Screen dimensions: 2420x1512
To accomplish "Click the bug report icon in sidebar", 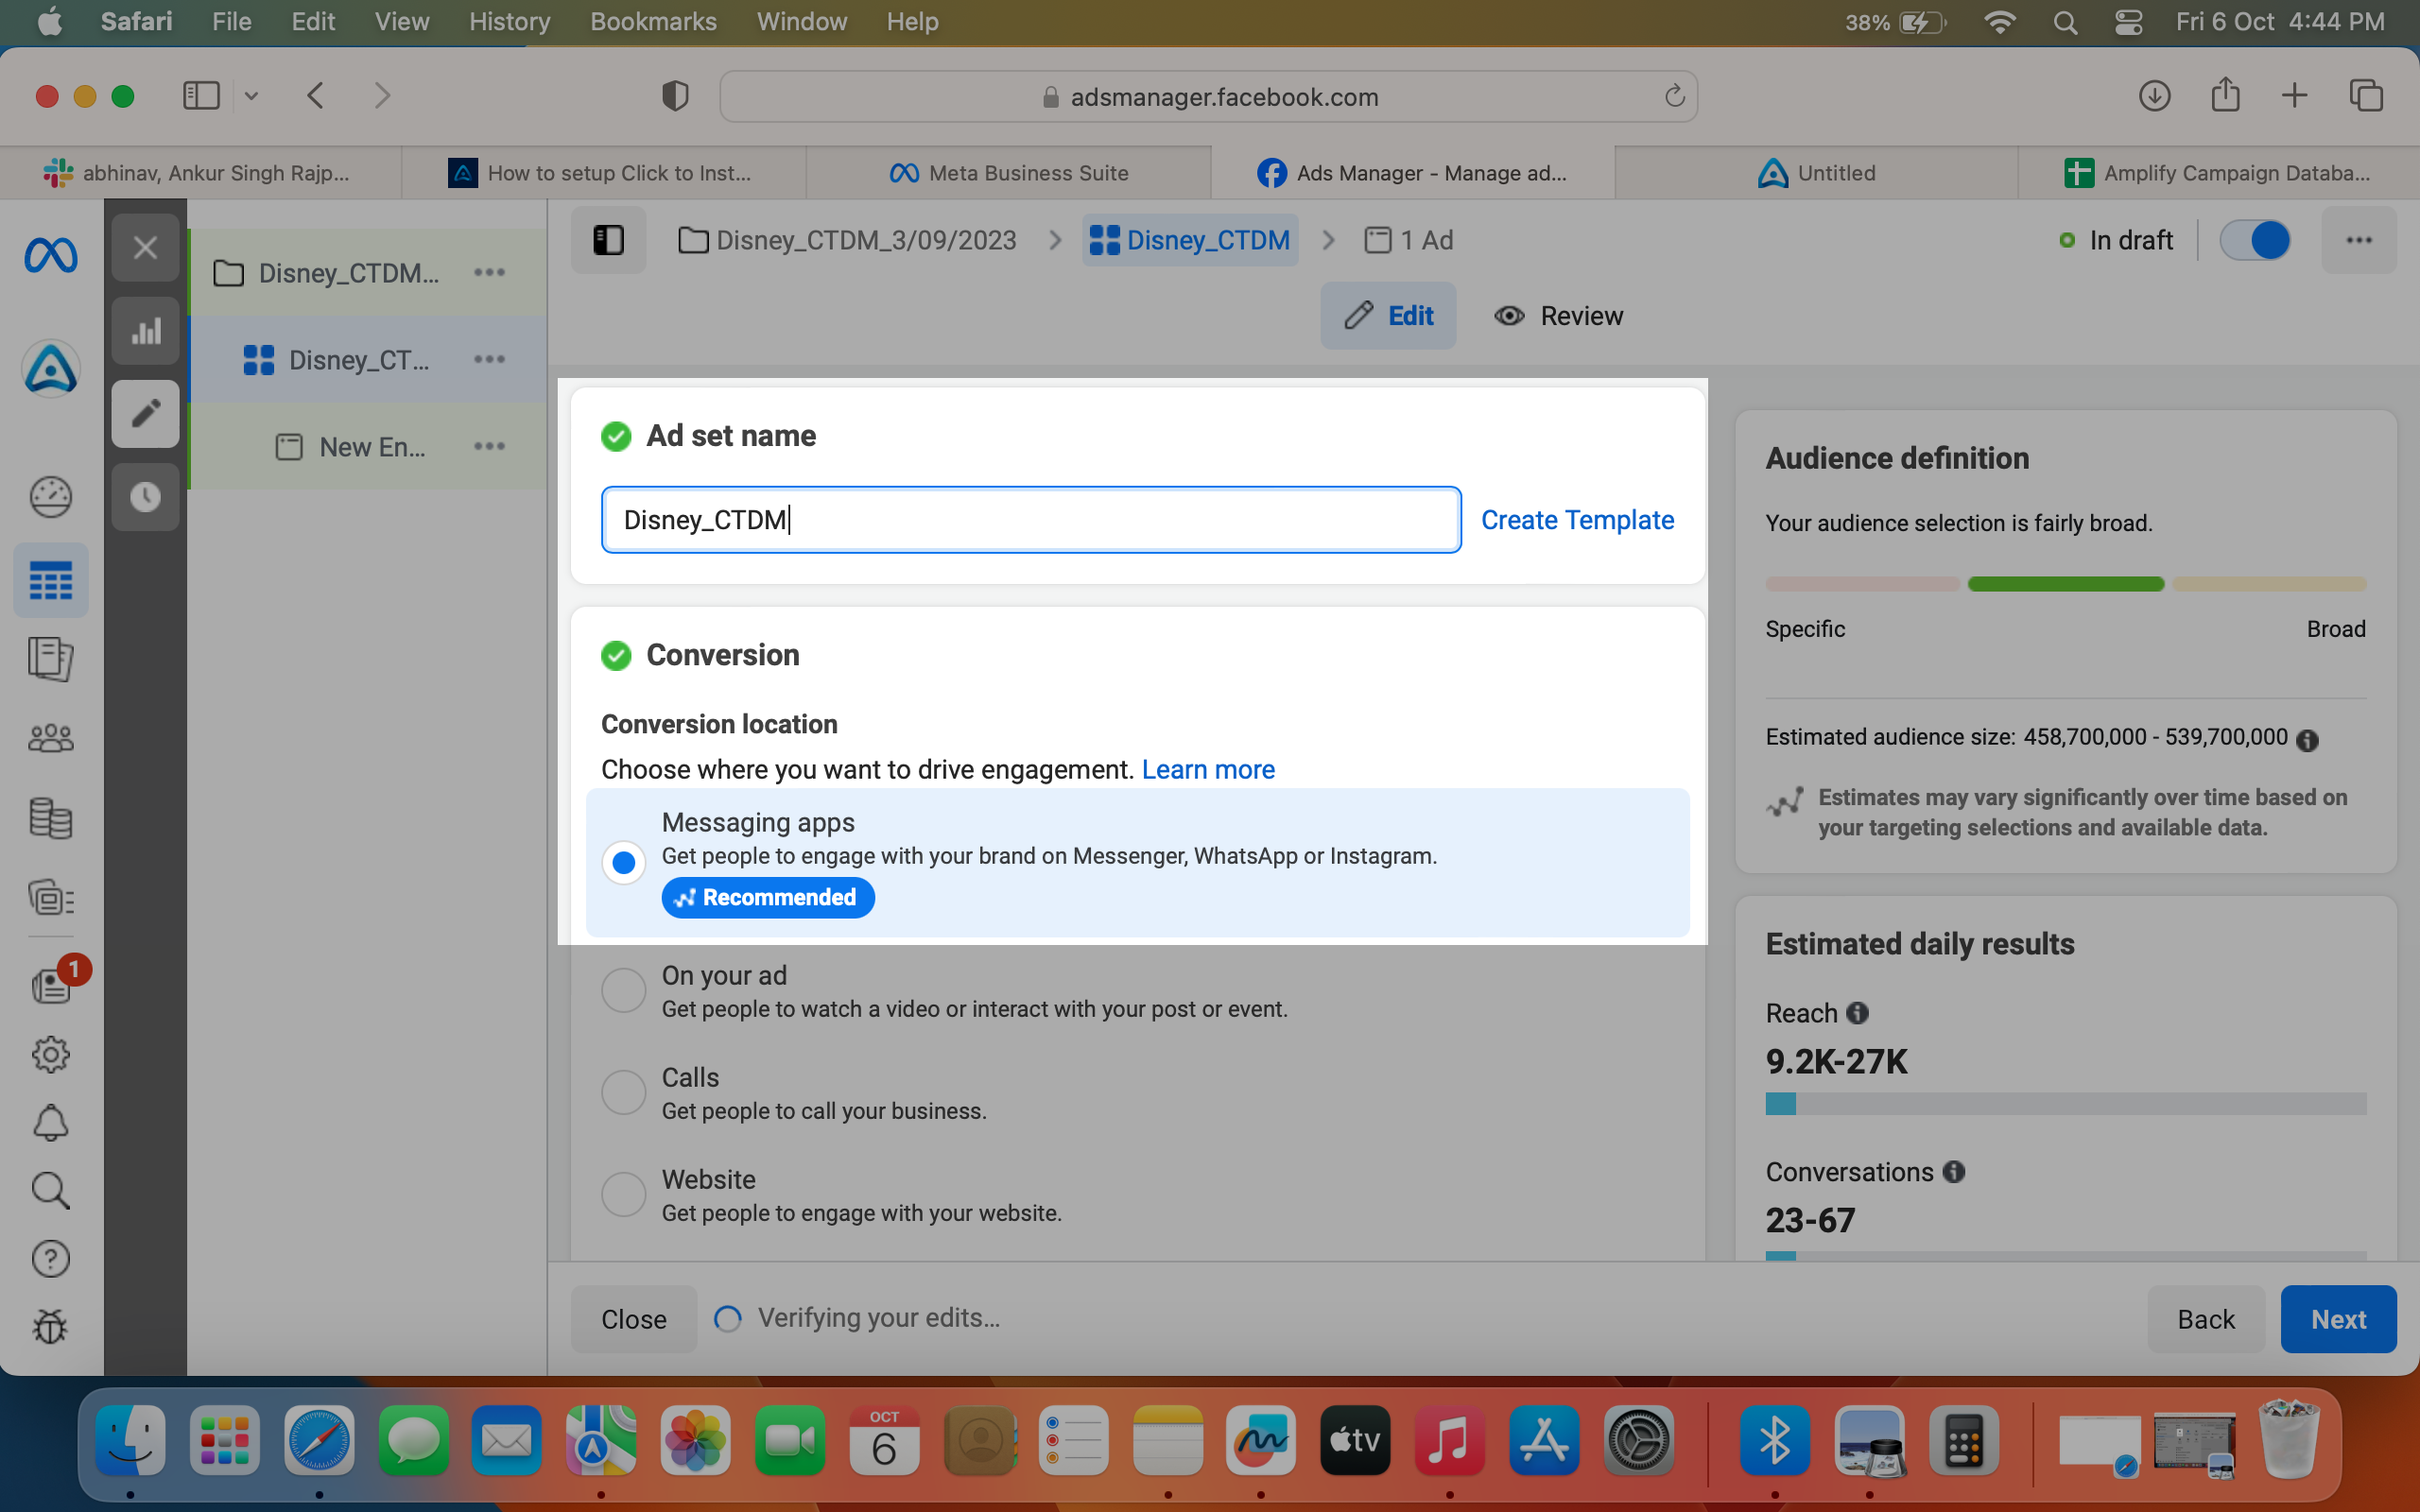I will tap(50, 1327).
